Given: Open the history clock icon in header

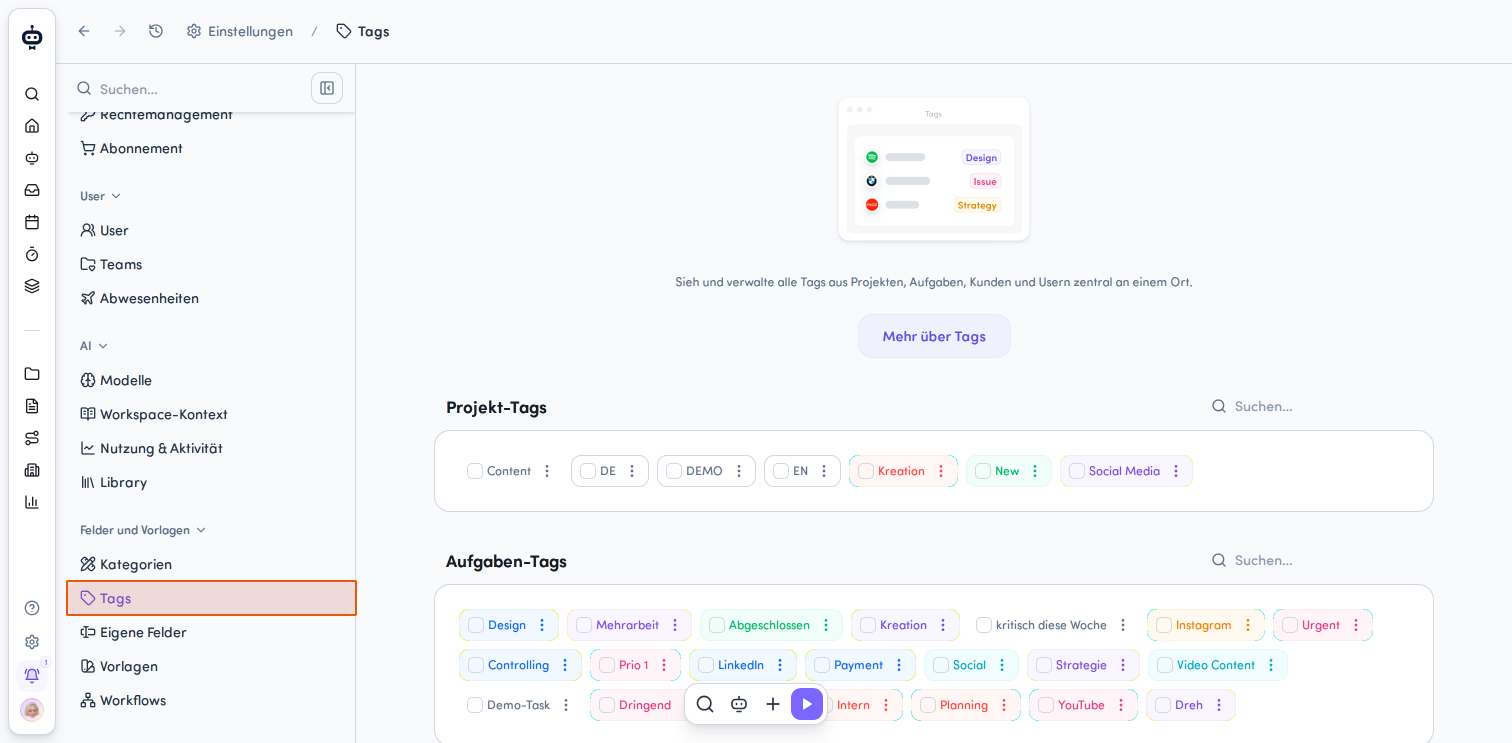Looking at the screenshot, I should tap(156, 31).
